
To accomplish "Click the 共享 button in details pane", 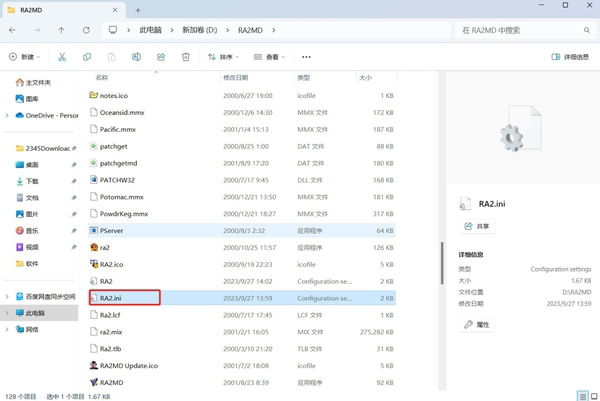I will pyautogui.click(x=479, y=226).
